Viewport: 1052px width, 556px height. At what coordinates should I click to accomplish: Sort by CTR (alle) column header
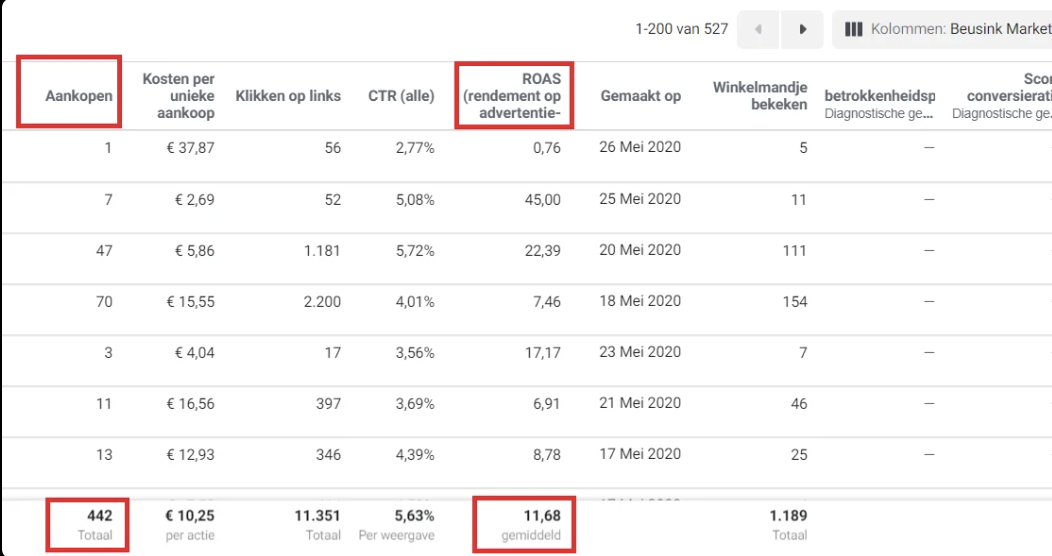point(401,96)
